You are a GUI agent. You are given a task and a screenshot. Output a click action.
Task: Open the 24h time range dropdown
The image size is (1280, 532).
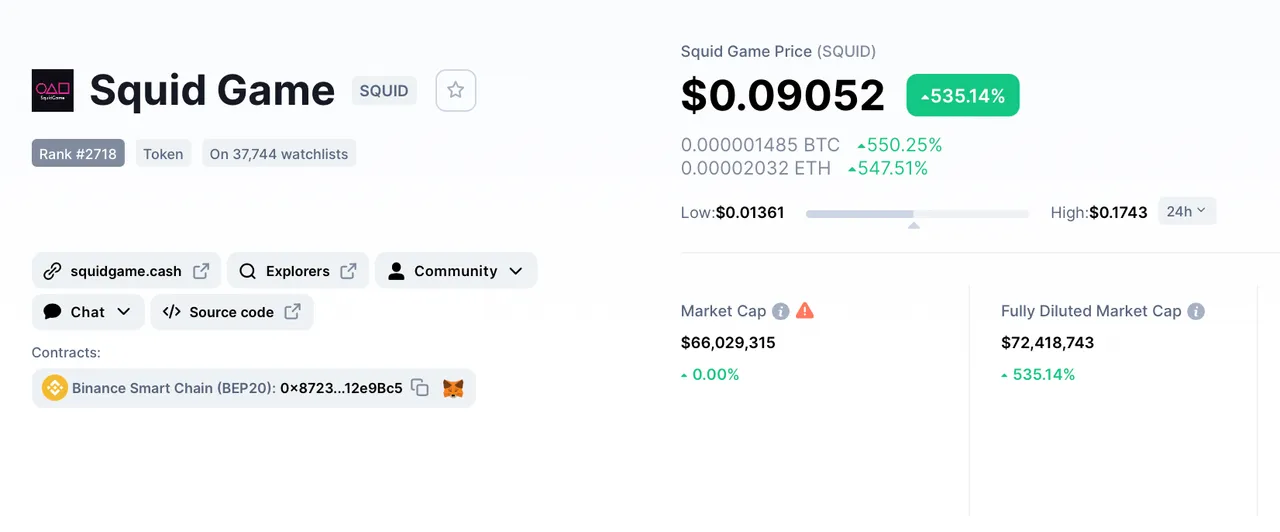(1187, 211)
